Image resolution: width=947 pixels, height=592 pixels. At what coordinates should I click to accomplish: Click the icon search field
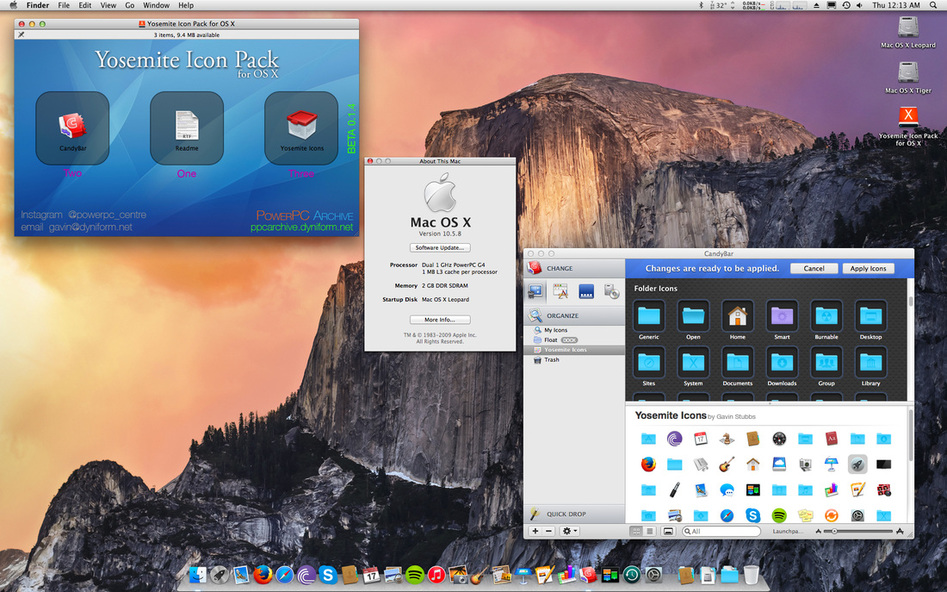pyautogui.click(x=720, y=531)
